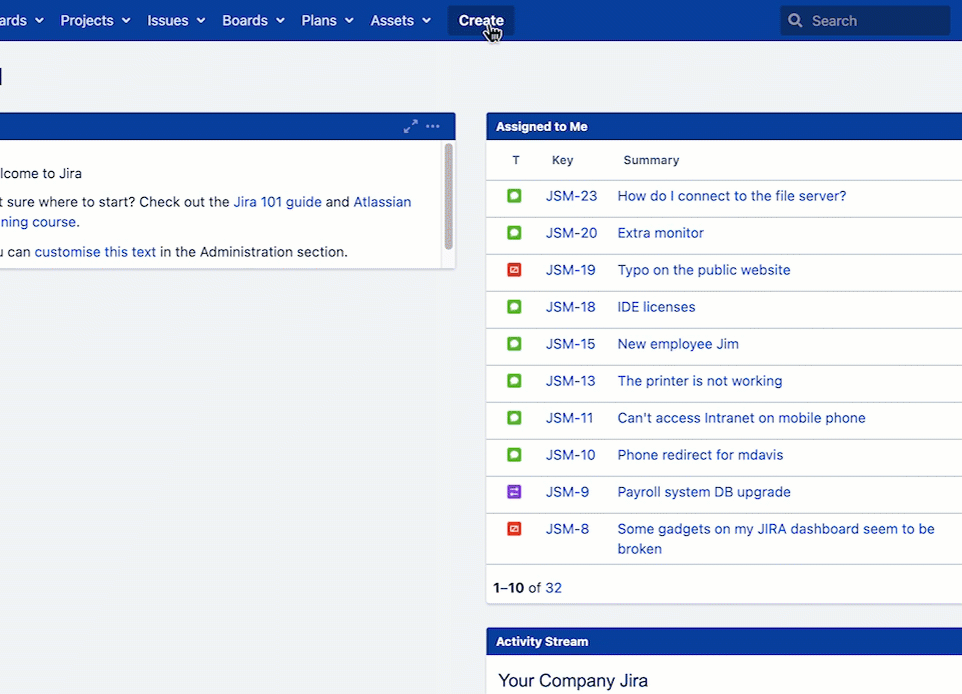The image size is (962, 694).
Task: Open 'Can't access Intranet on mobile phone'
Action: [x=741, y=418]
